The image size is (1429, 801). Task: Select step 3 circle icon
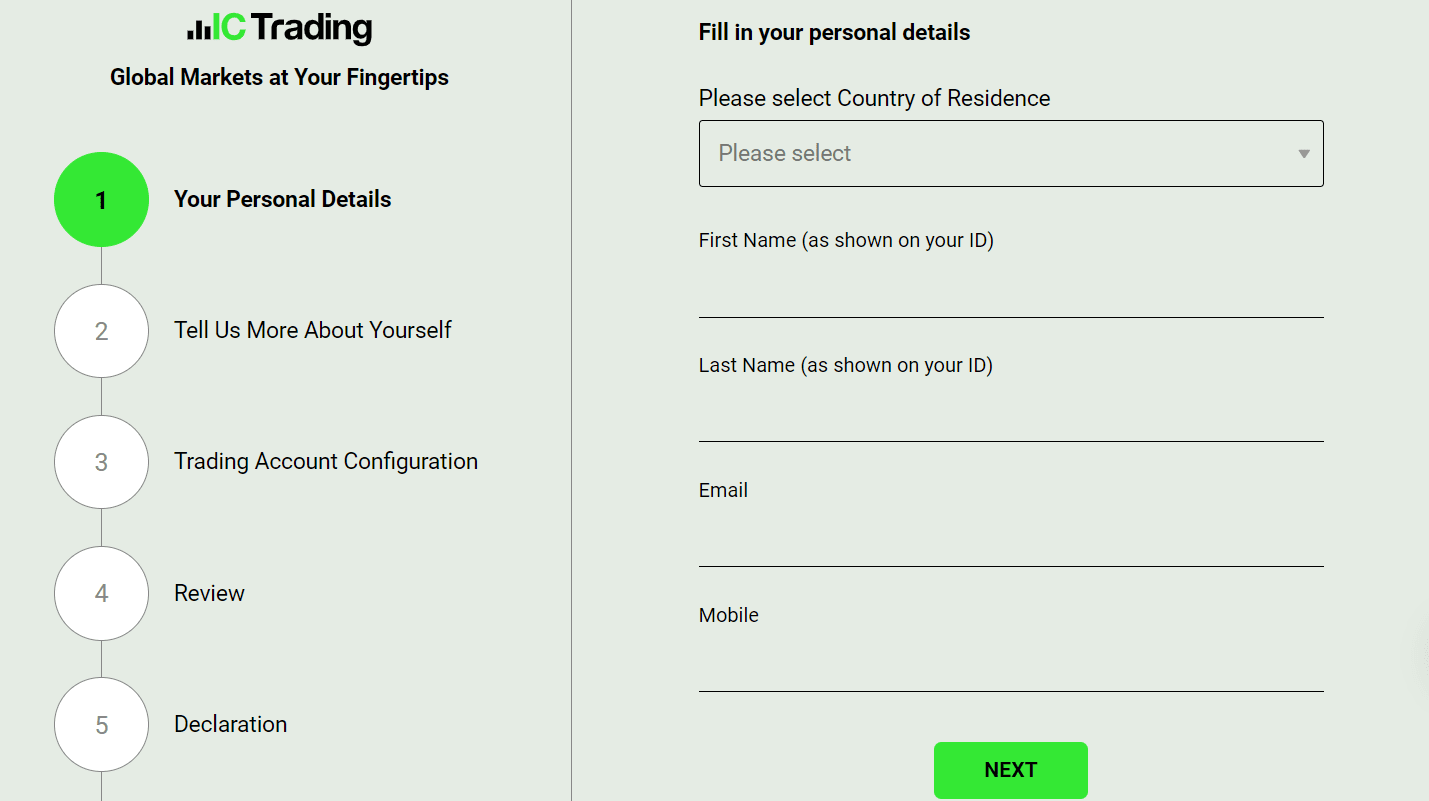[x=101, y=462]
